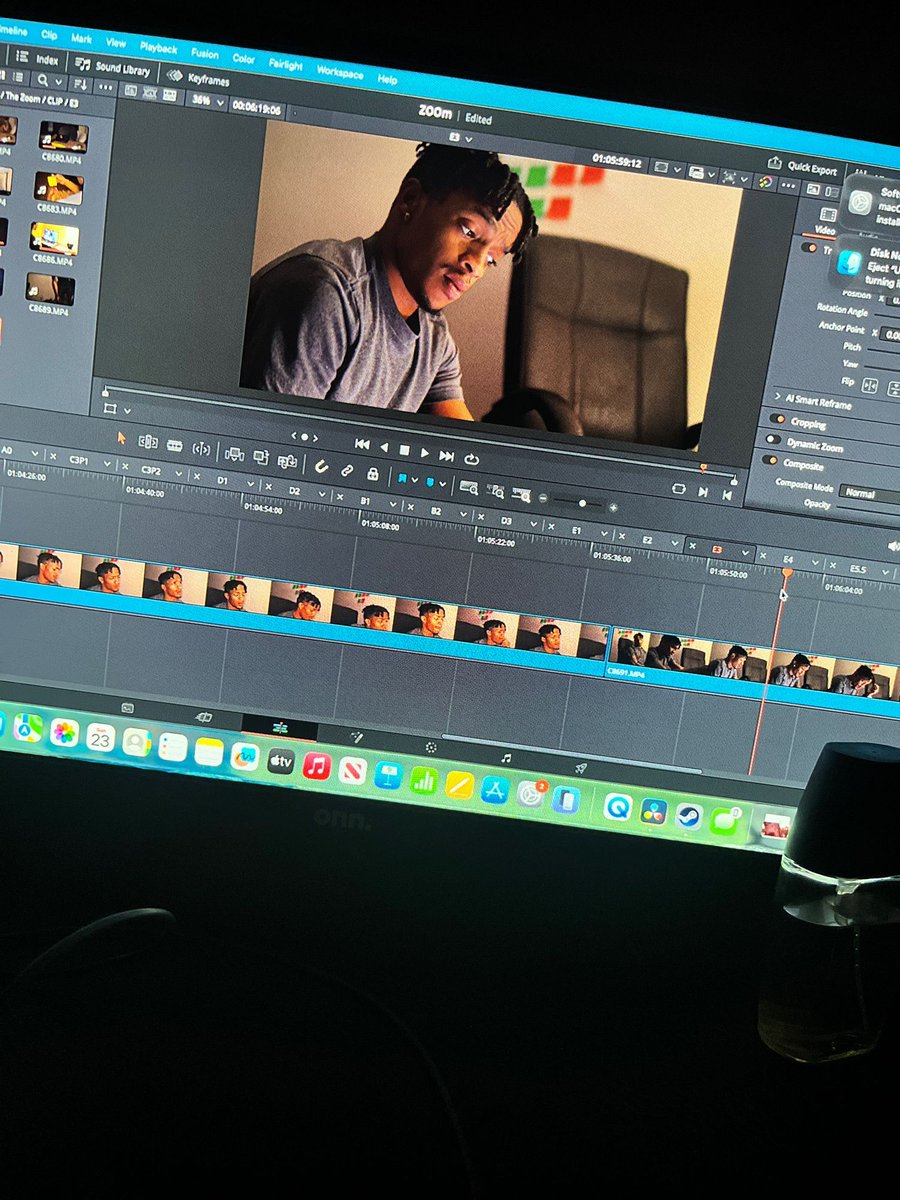This screenshot has height=1200, width=900.
Task: Switch to the C3P1 timeline tab
Action: pyautogui.click(x=79, y=460)
